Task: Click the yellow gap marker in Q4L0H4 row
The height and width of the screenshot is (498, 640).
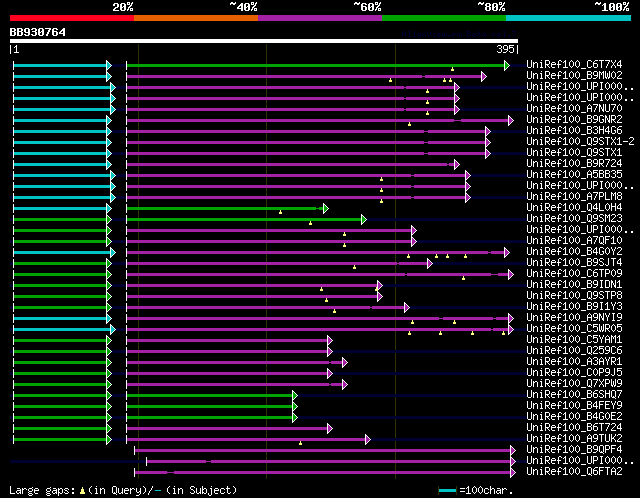Action: point(280,212)
